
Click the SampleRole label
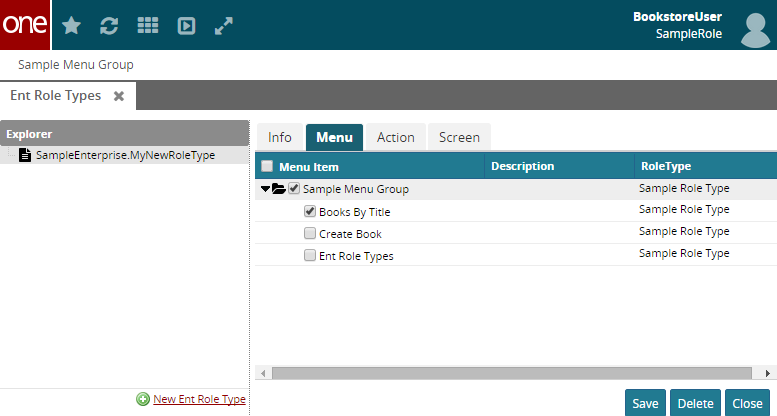point(689,34)
